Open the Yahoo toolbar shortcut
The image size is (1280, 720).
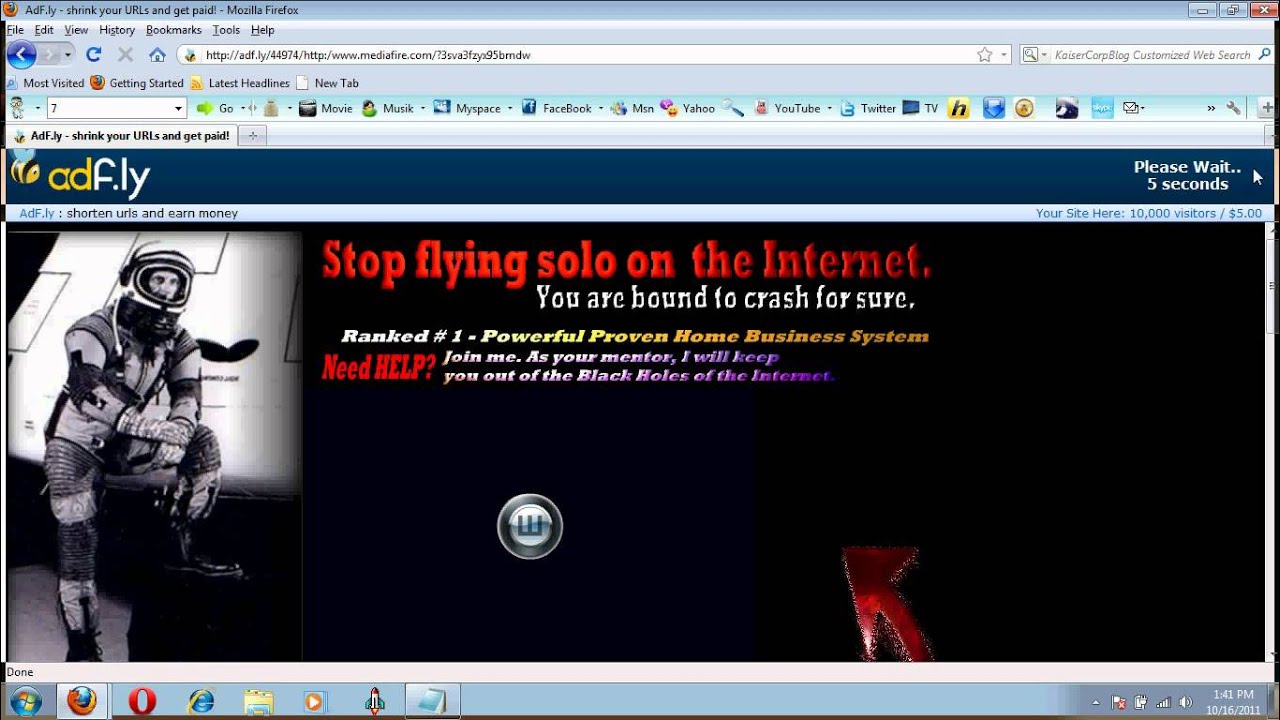[687, 108]
